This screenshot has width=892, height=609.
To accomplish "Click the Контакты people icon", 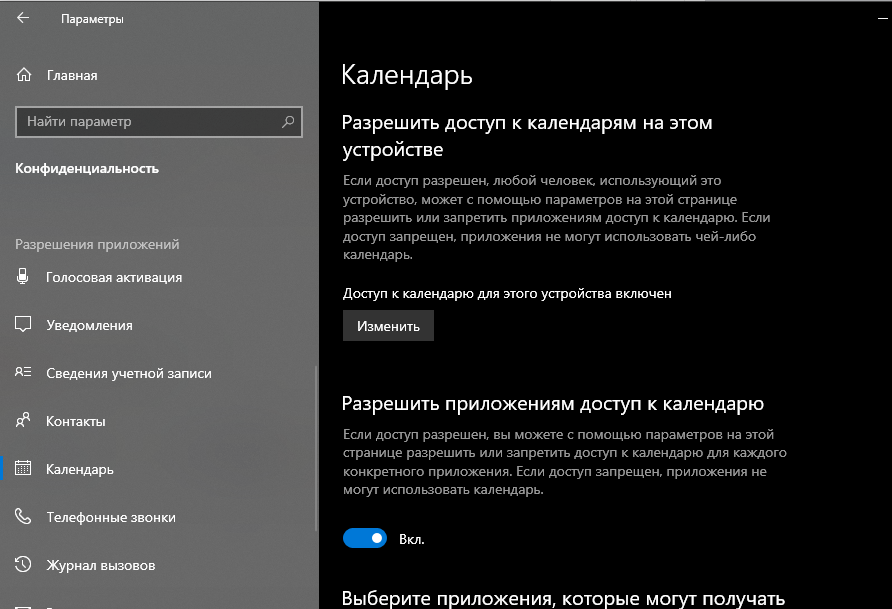I will click(24, 421).
